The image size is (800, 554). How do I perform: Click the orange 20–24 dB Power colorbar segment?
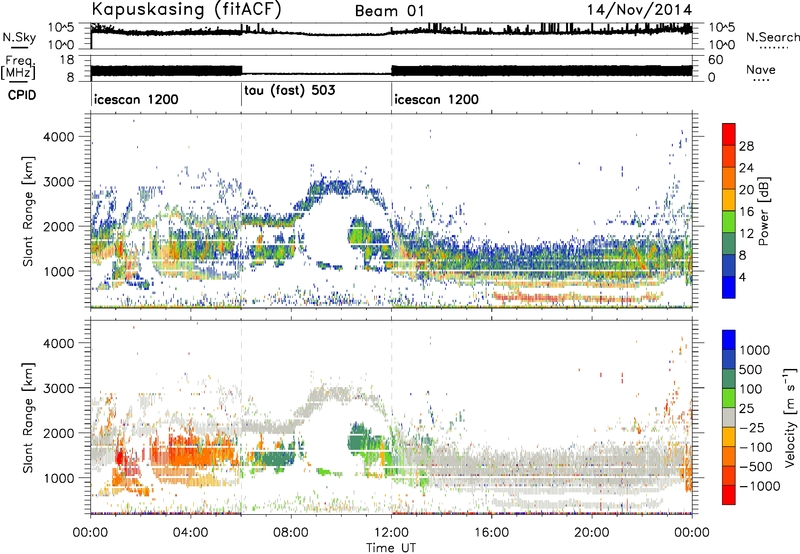(x=729, y=178)
